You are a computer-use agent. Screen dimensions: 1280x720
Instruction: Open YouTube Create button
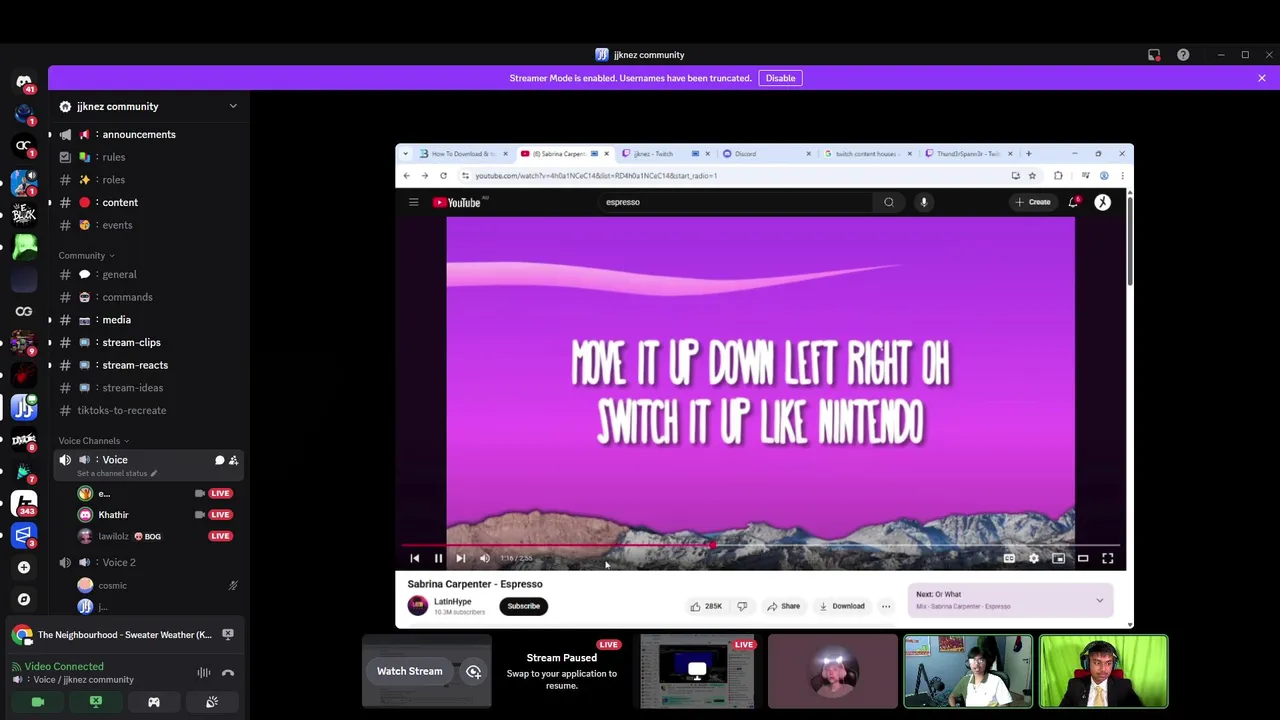tap(1033, 202)
